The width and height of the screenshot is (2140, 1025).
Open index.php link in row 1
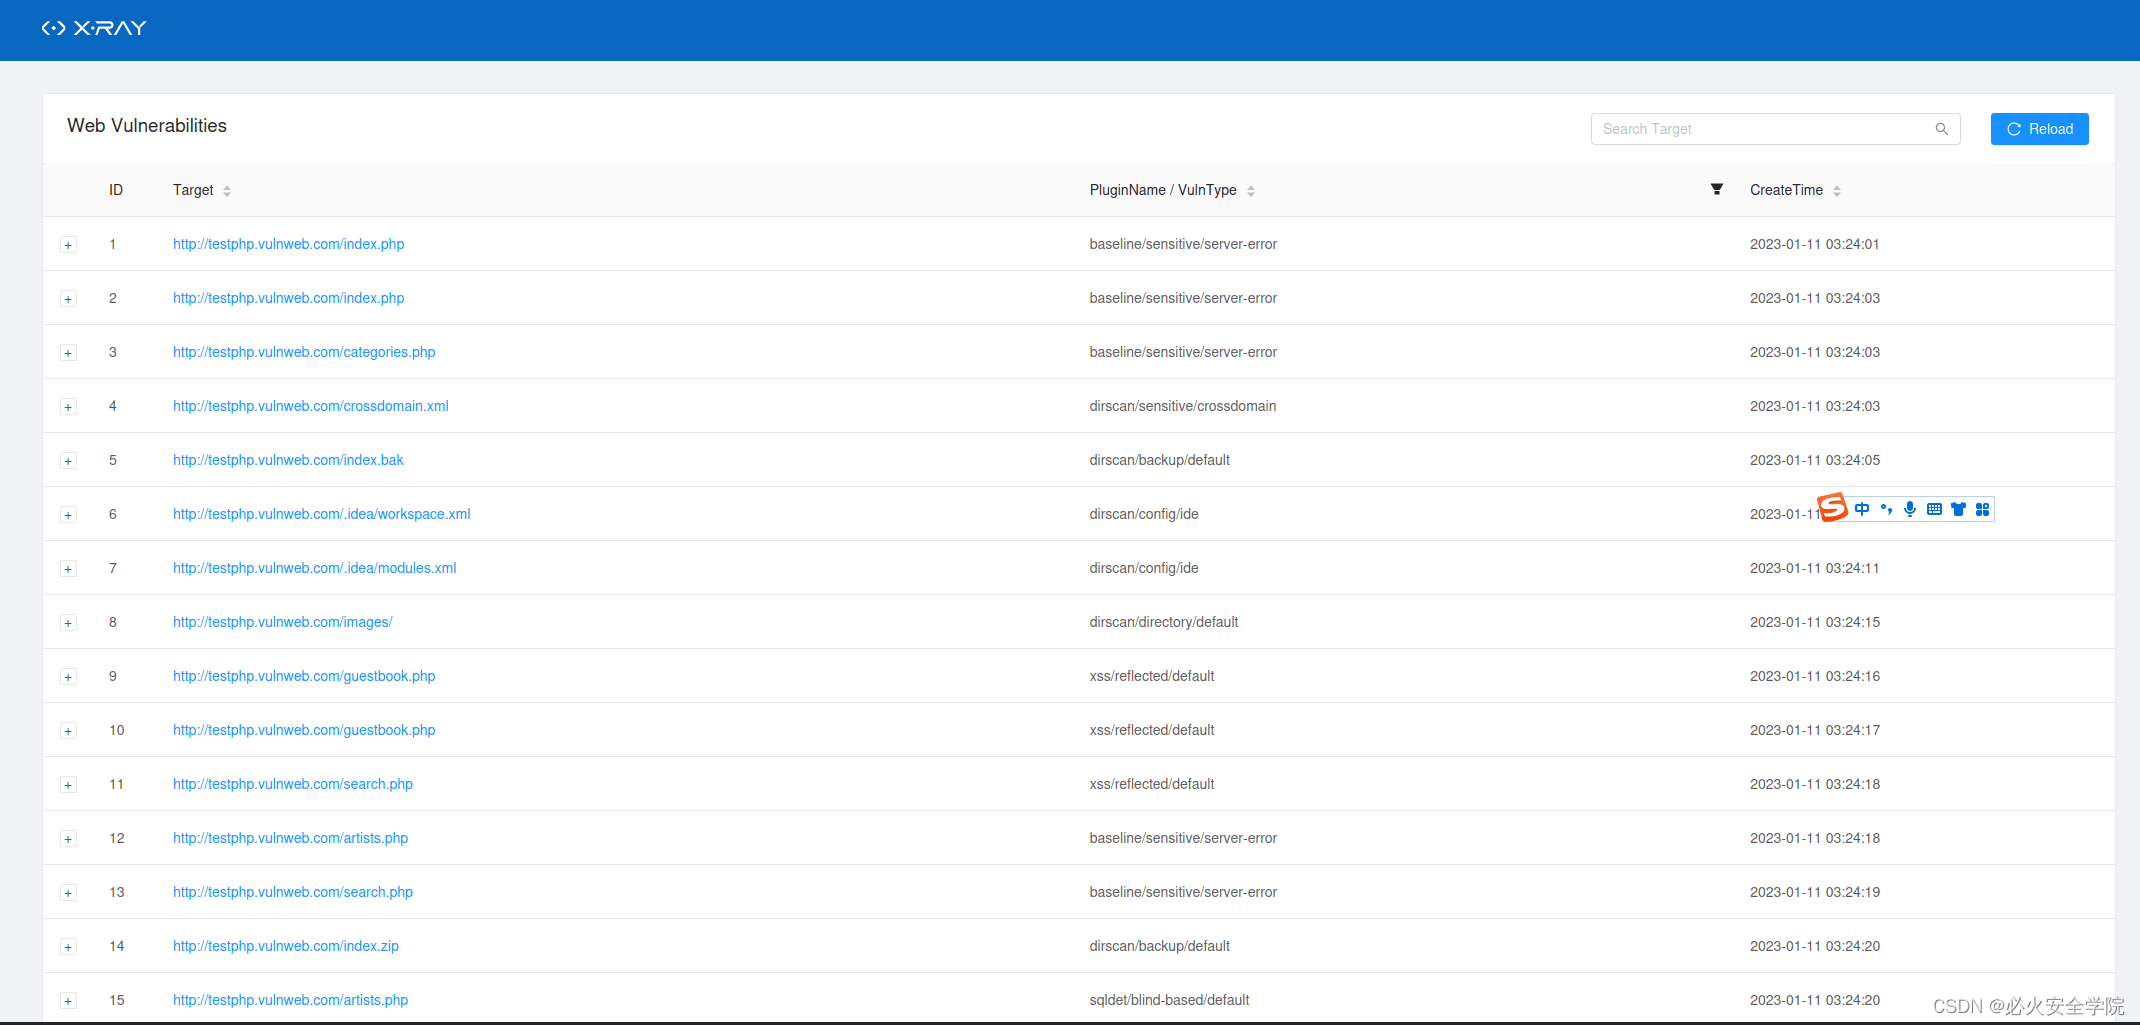pos(288,244)
